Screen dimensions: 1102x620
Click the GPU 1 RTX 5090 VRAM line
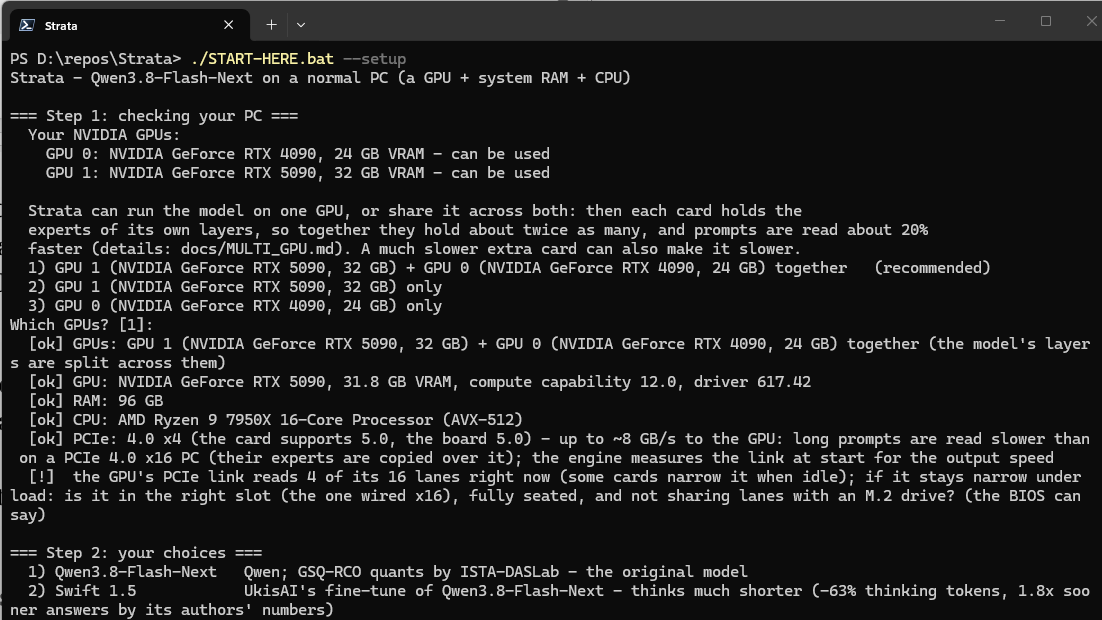(298, 173)
